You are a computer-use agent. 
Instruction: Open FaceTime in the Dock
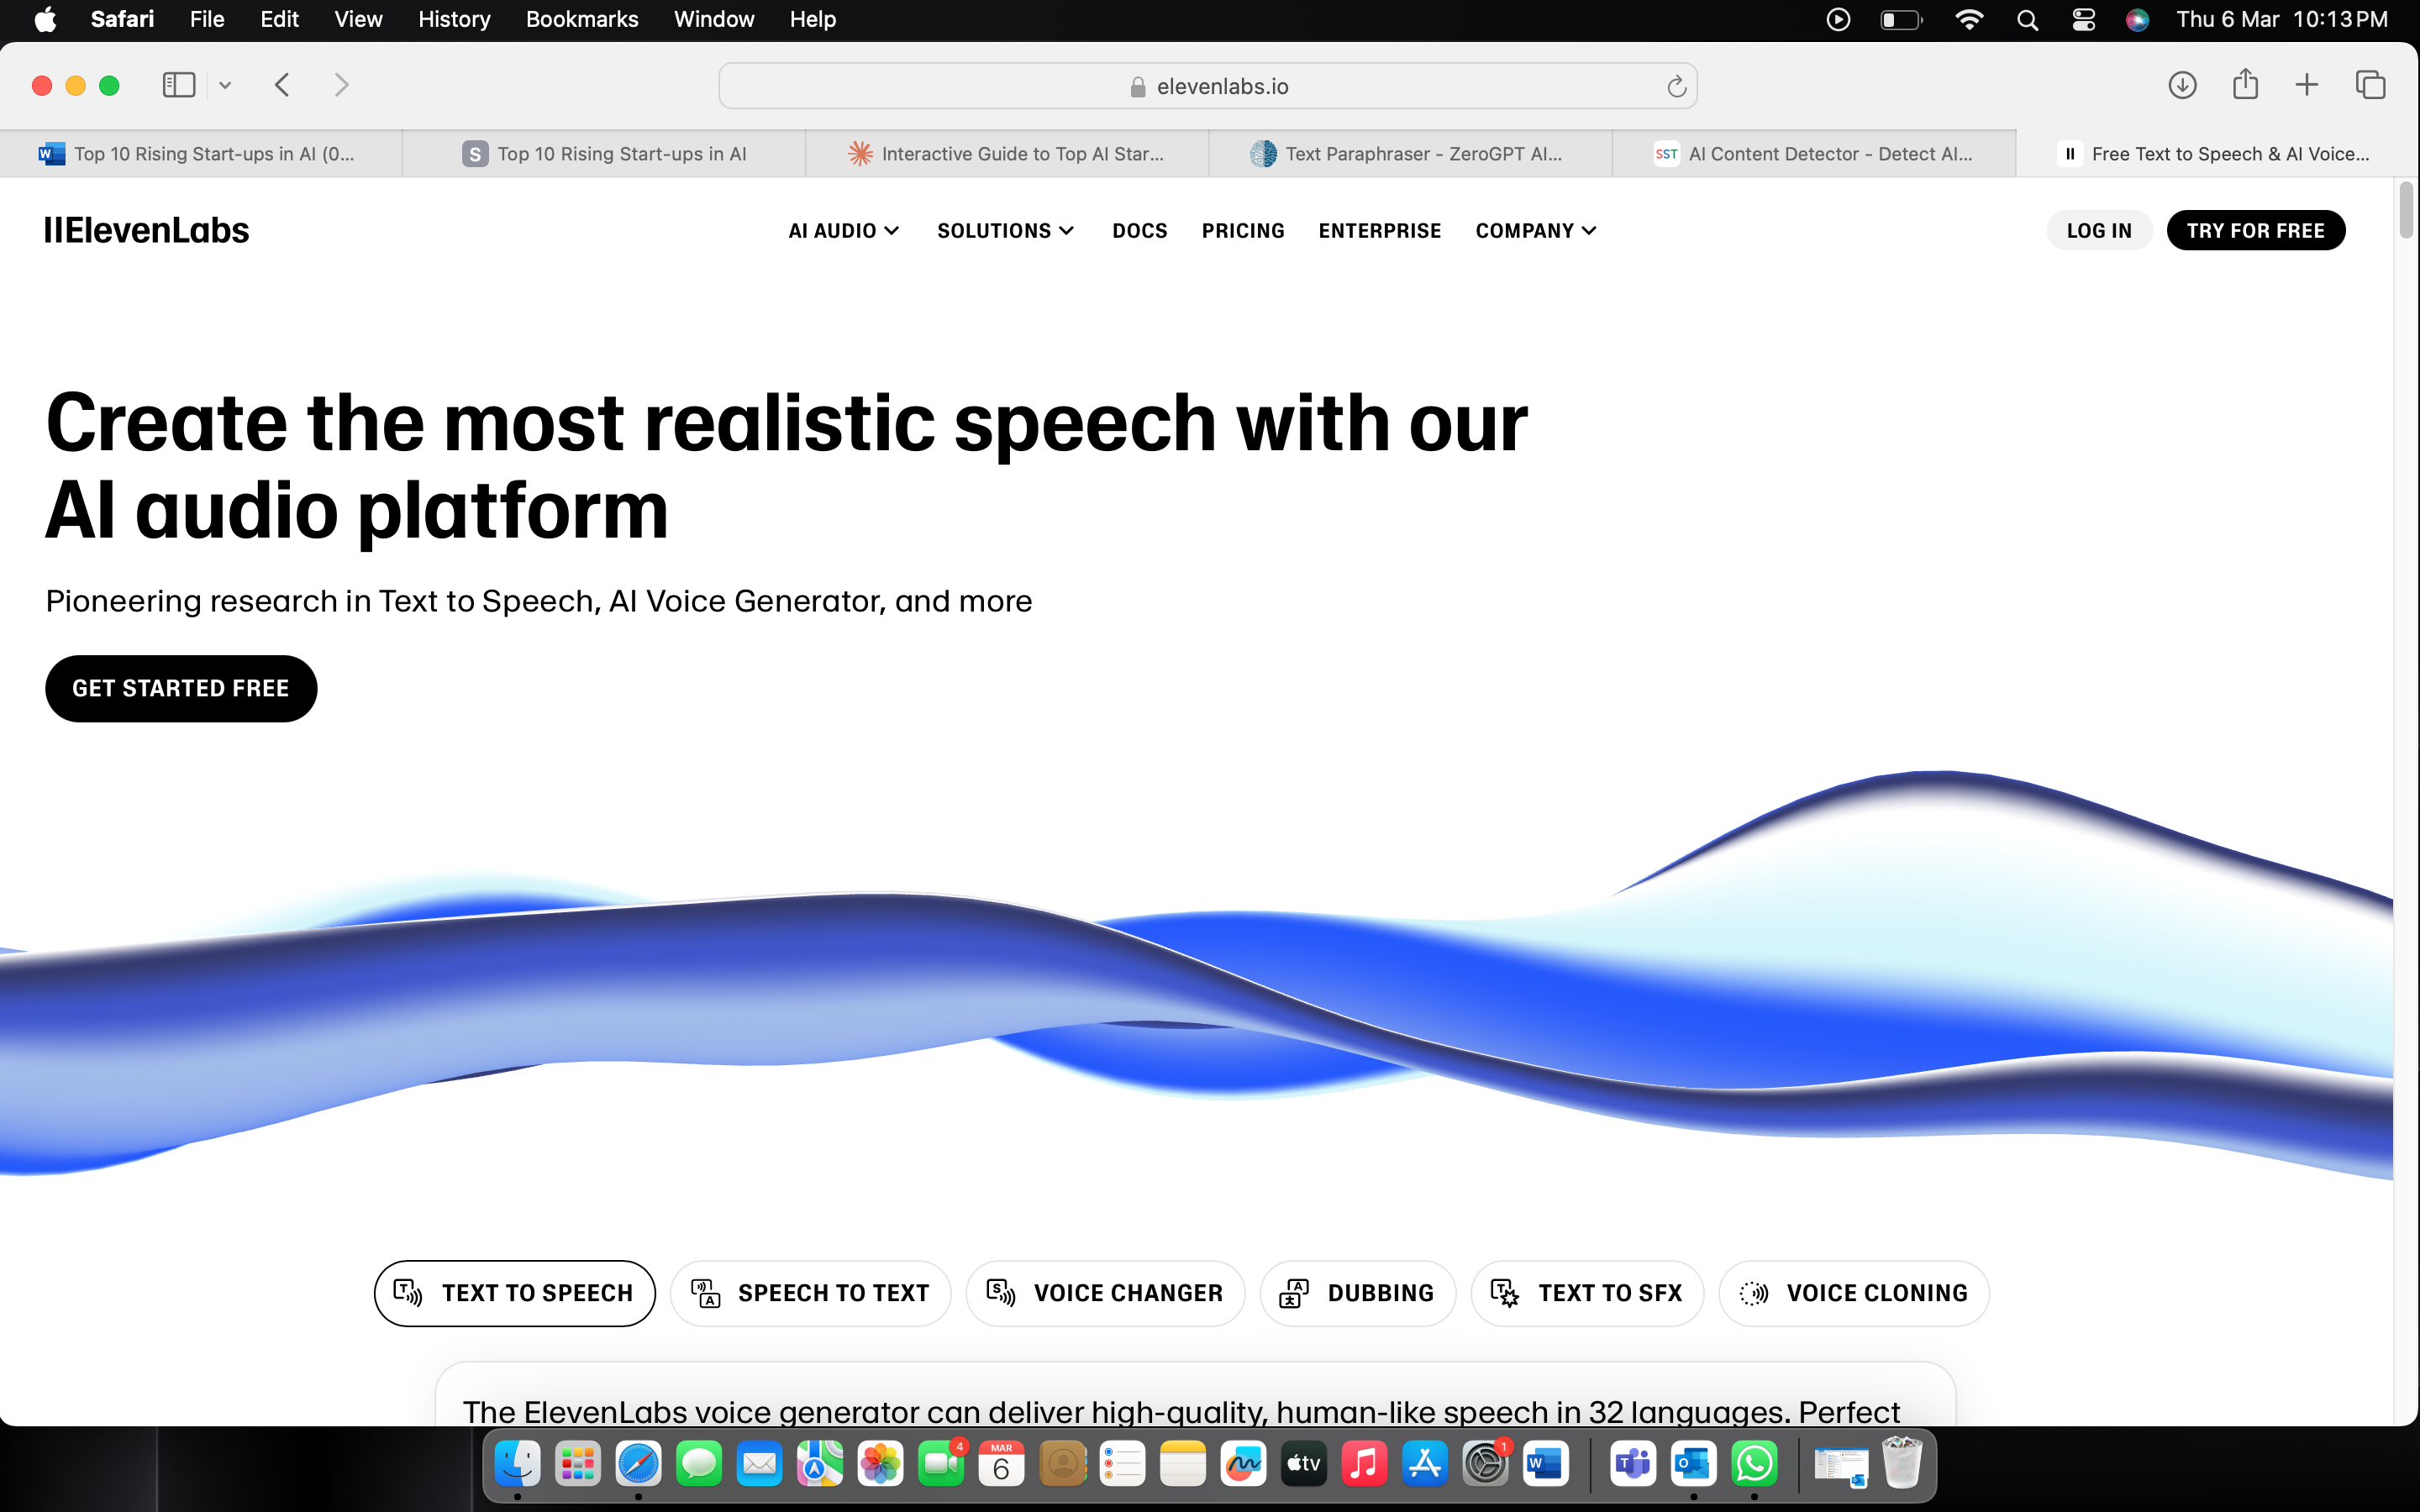[941, 1464]
